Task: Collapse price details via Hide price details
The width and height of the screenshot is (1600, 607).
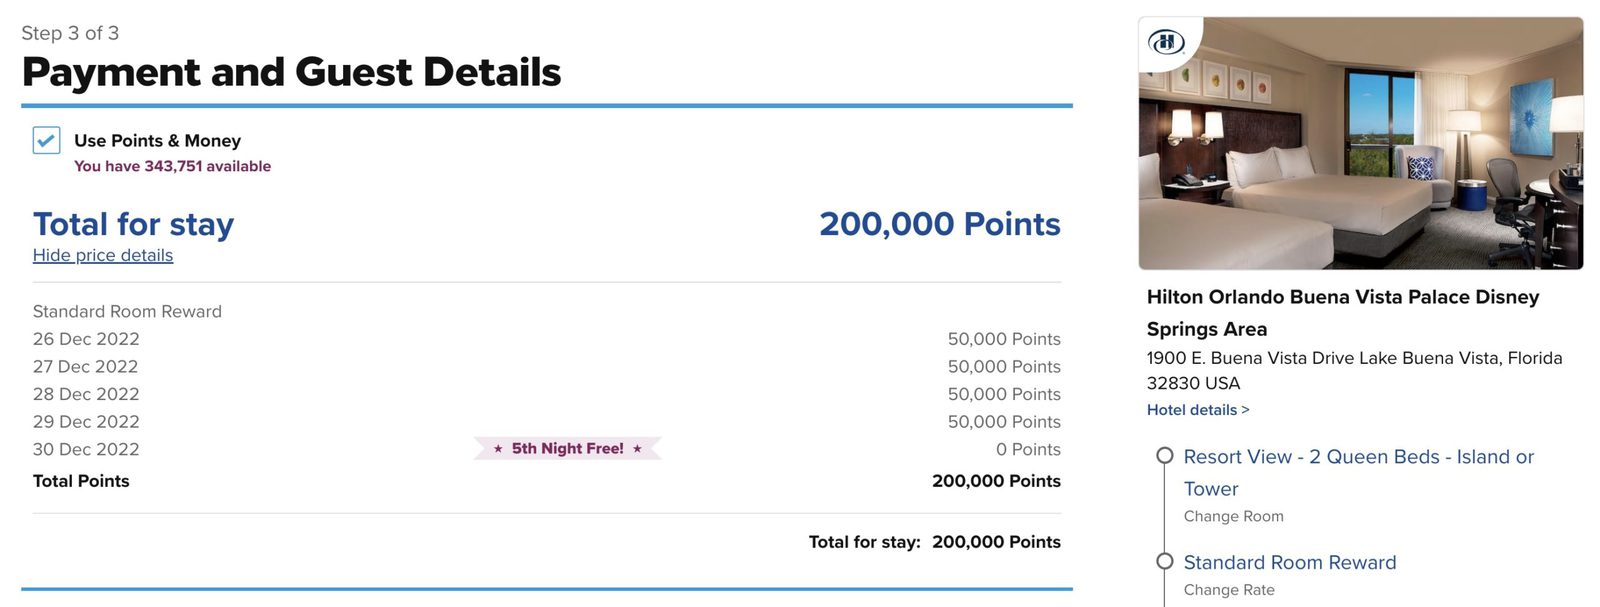Action: click(102, 255)
